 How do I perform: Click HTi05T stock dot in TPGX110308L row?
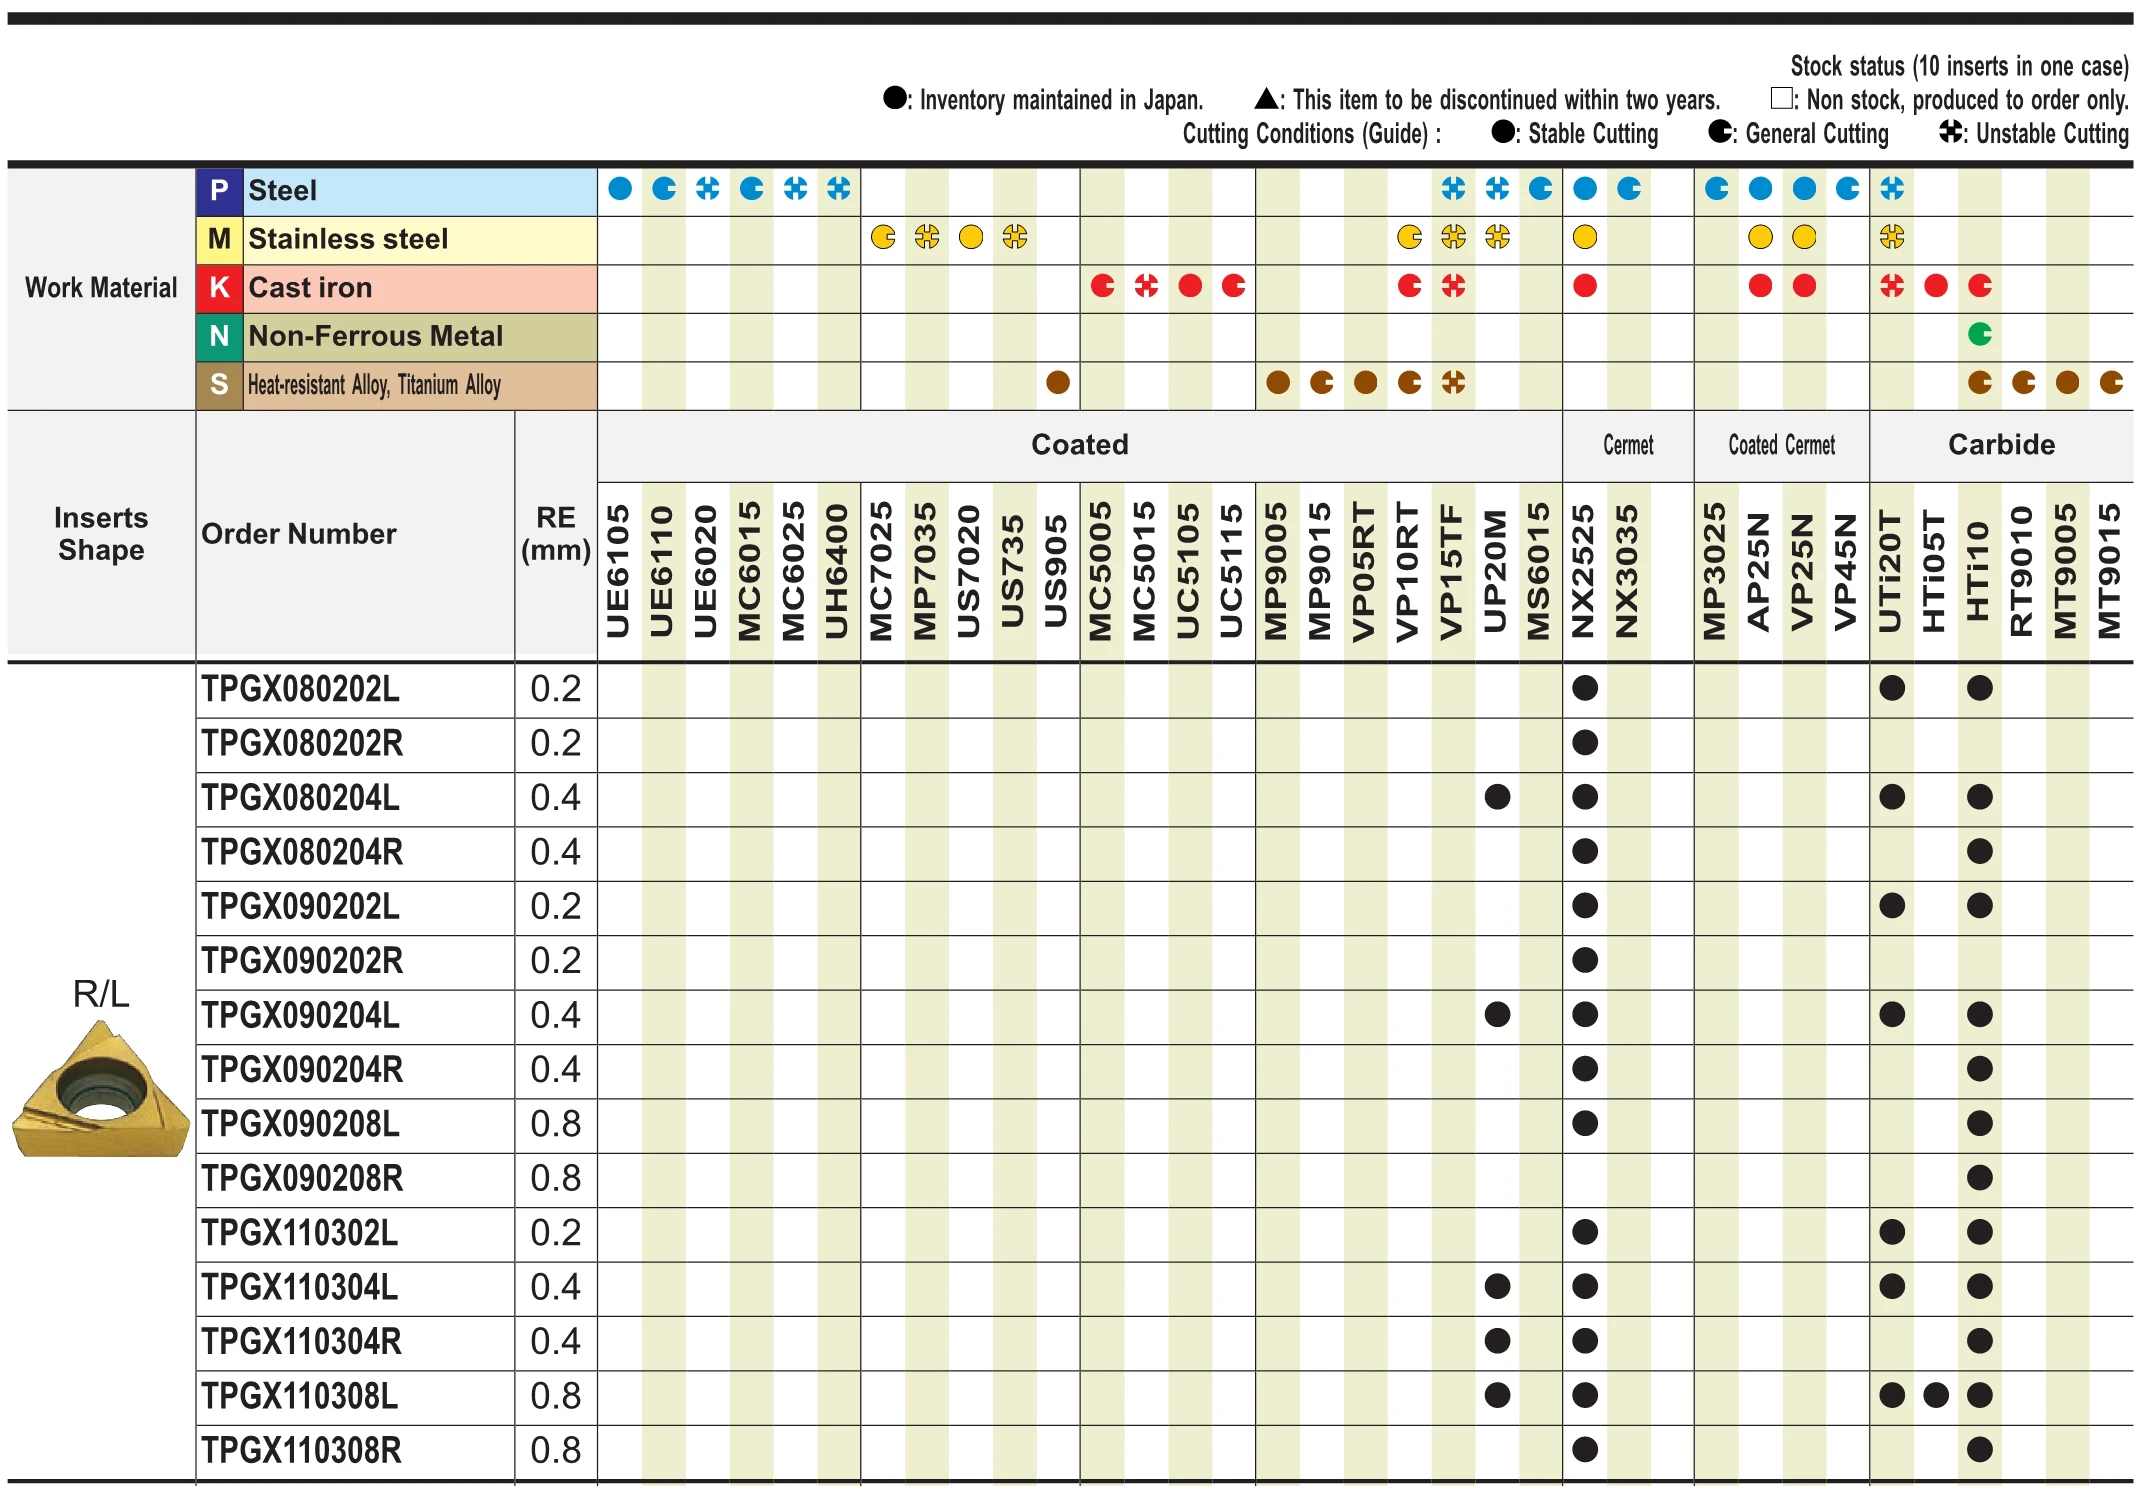click(x=1935, y=1395)
